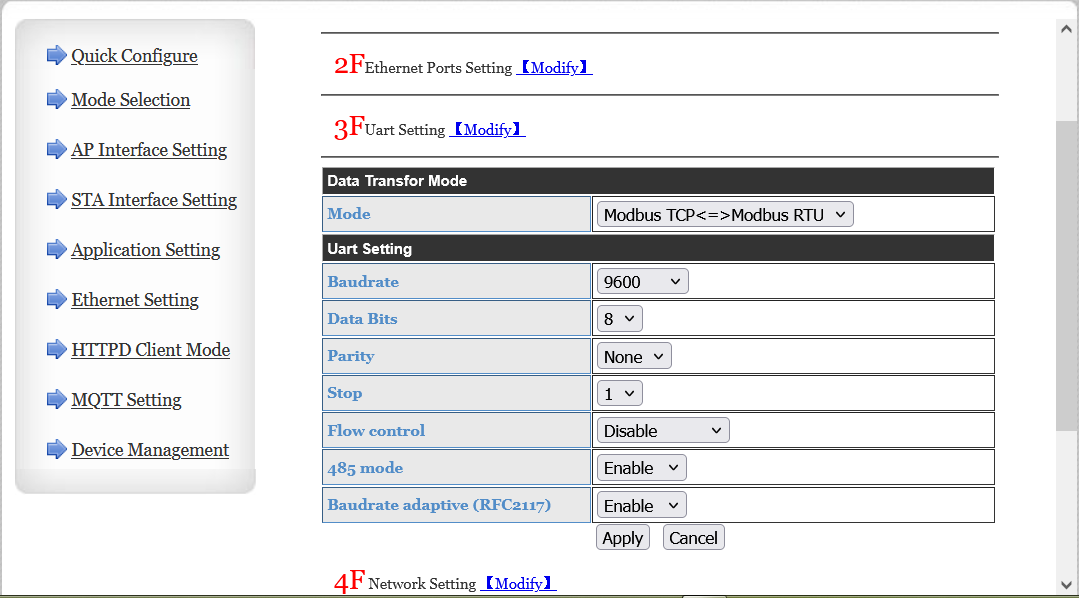Click the scrollbar down arrow

(x=1067, y=585)
